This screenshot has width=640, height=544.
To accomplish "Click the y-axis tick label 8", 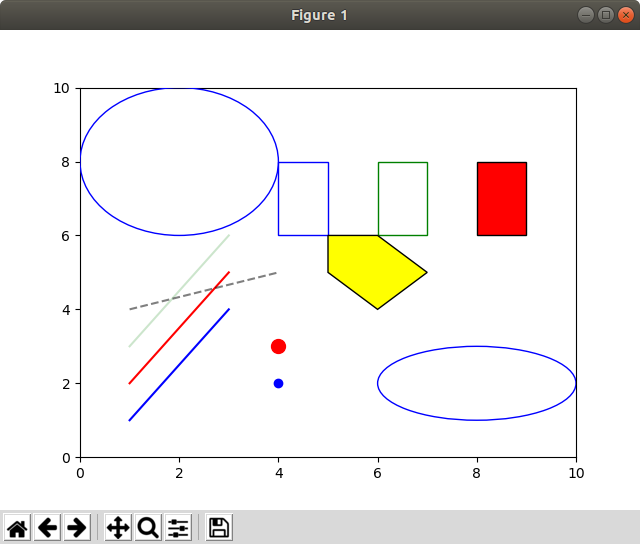I will tap(65, 162).
